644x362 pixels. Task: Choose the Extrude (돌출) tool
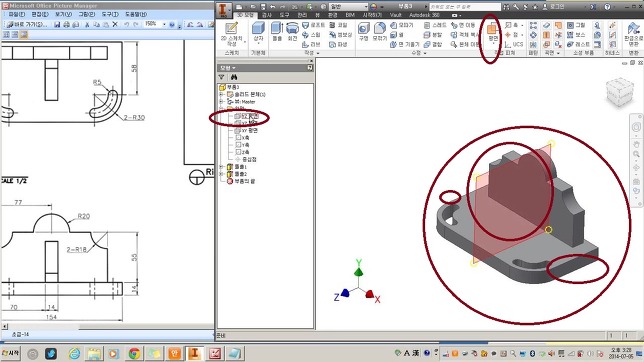[x=277, y=32]
